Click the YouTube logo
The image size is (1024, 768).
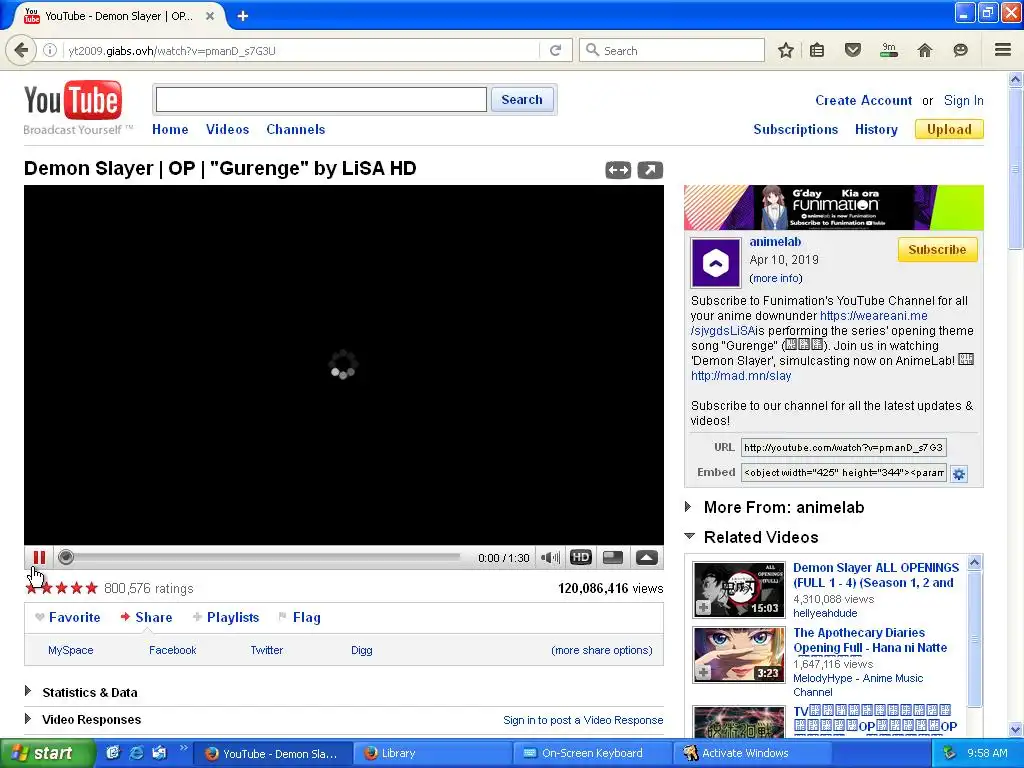[72, 100]
